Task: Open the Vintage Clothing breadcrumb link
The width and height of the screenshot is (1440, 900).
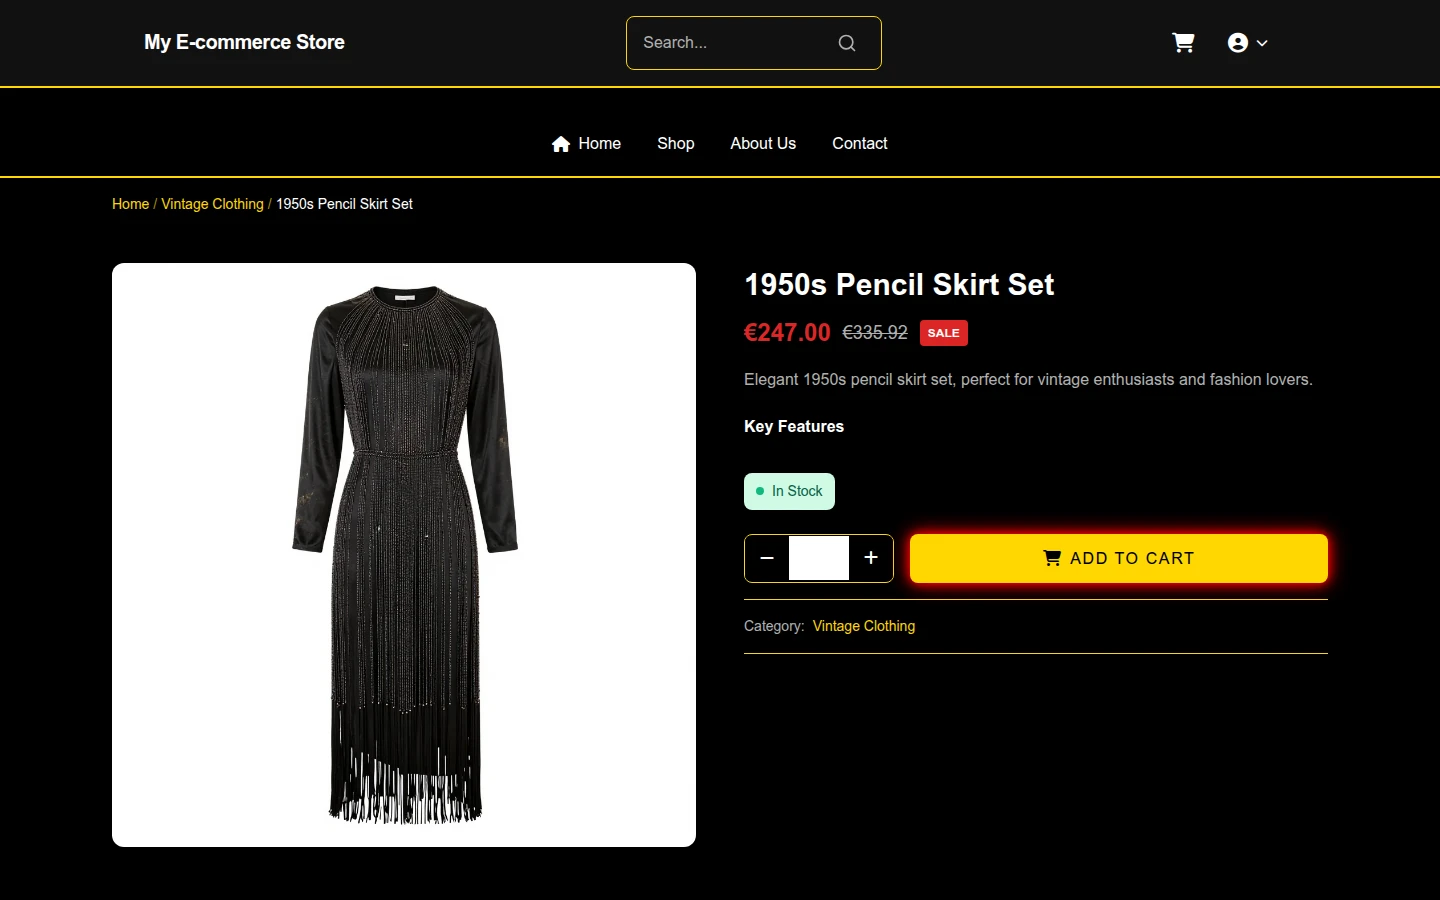Action: [x=212, y=204]
